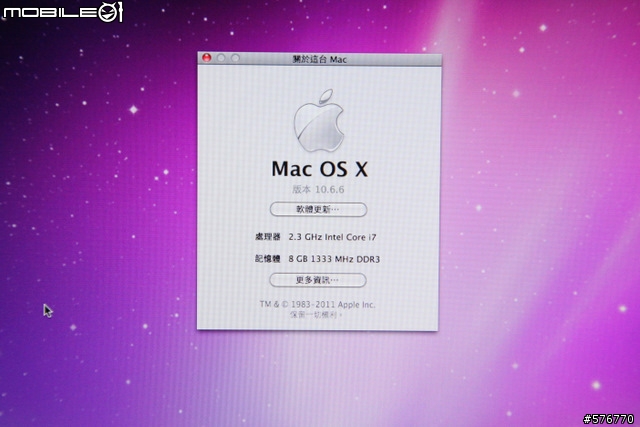The height and width of the screenshot is (427, 640).
Task: Select processor text 2.3 GHz Intel Core i7
Action: 332,237
